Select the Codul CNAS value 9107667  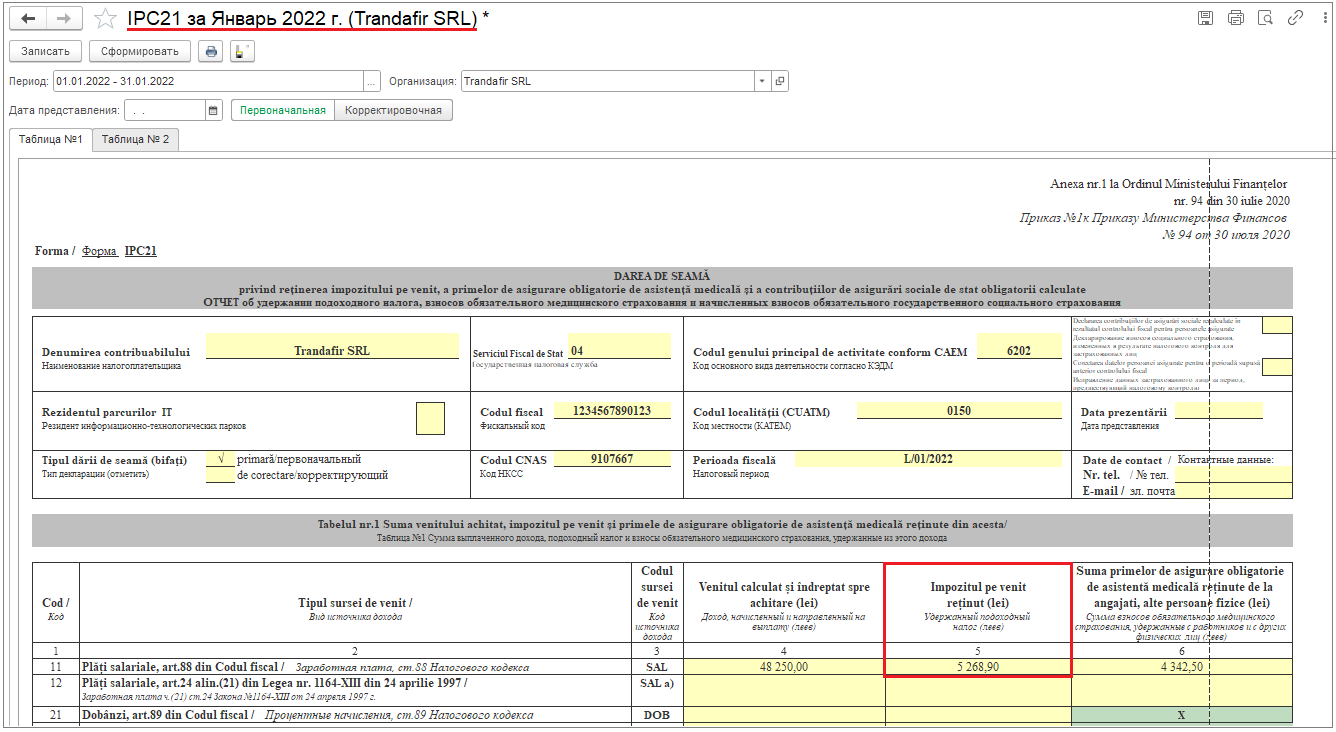610,459
